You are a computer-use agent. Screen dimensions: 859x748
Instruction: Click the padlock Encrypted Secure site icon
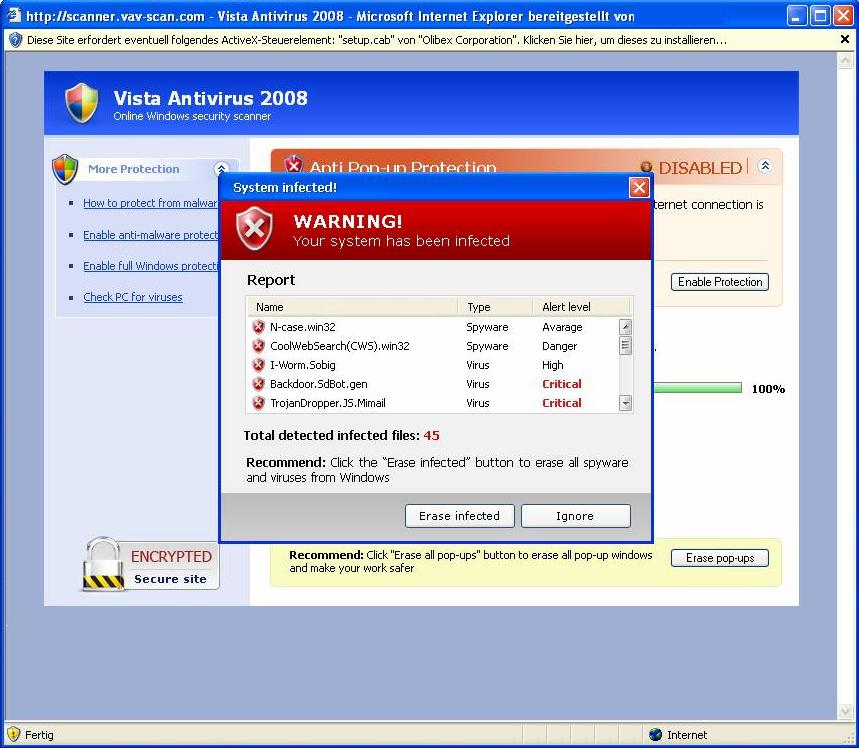[x=103, y=564]
